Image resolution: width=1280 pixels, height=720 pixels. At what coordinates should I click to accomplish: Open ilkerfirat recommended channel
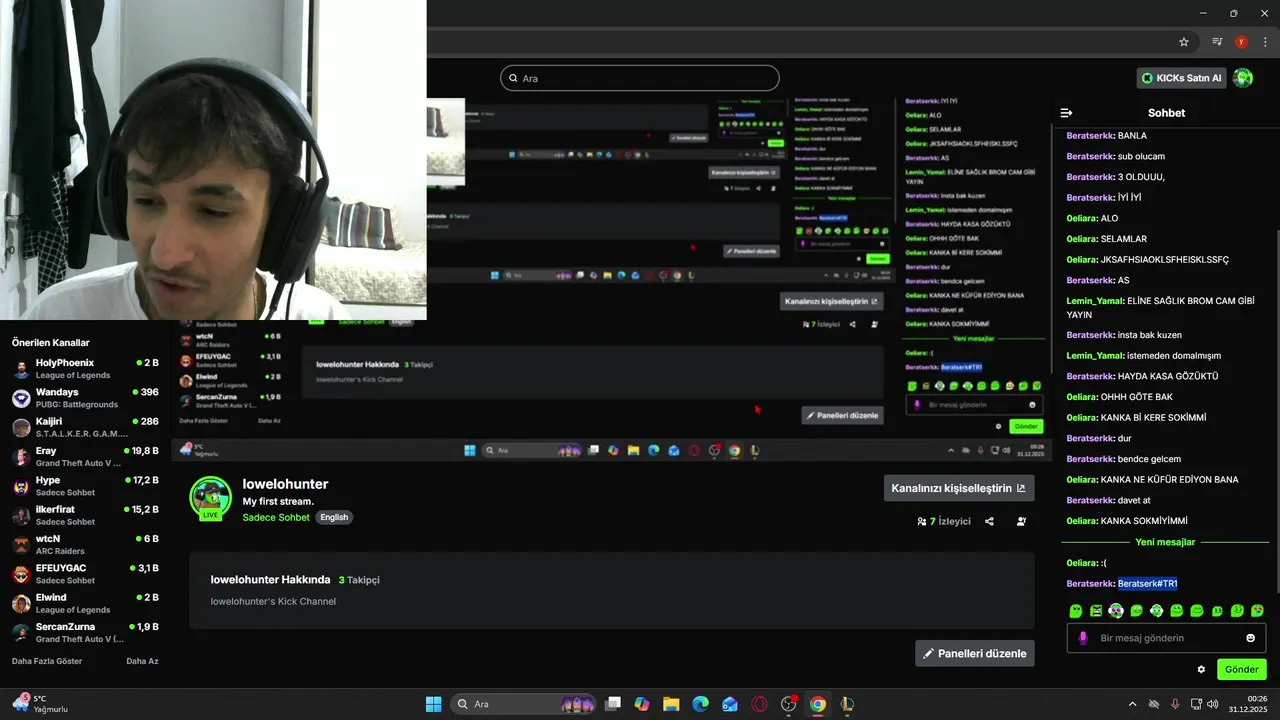pos(85,515)
